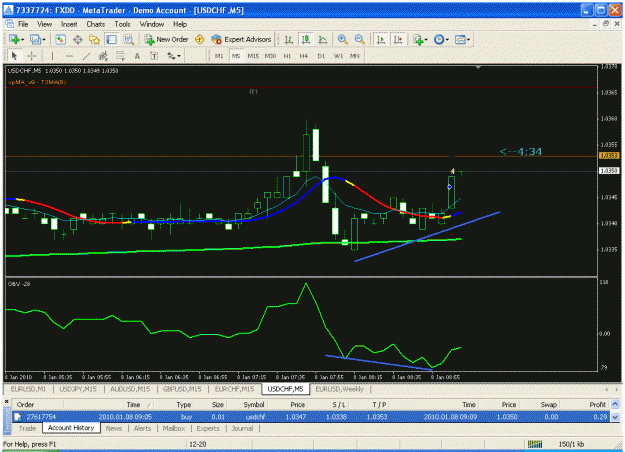The width and height of the screenshot is (625, 452).
Task: Click the order row icon for 27617754
Action: (18, 417)
